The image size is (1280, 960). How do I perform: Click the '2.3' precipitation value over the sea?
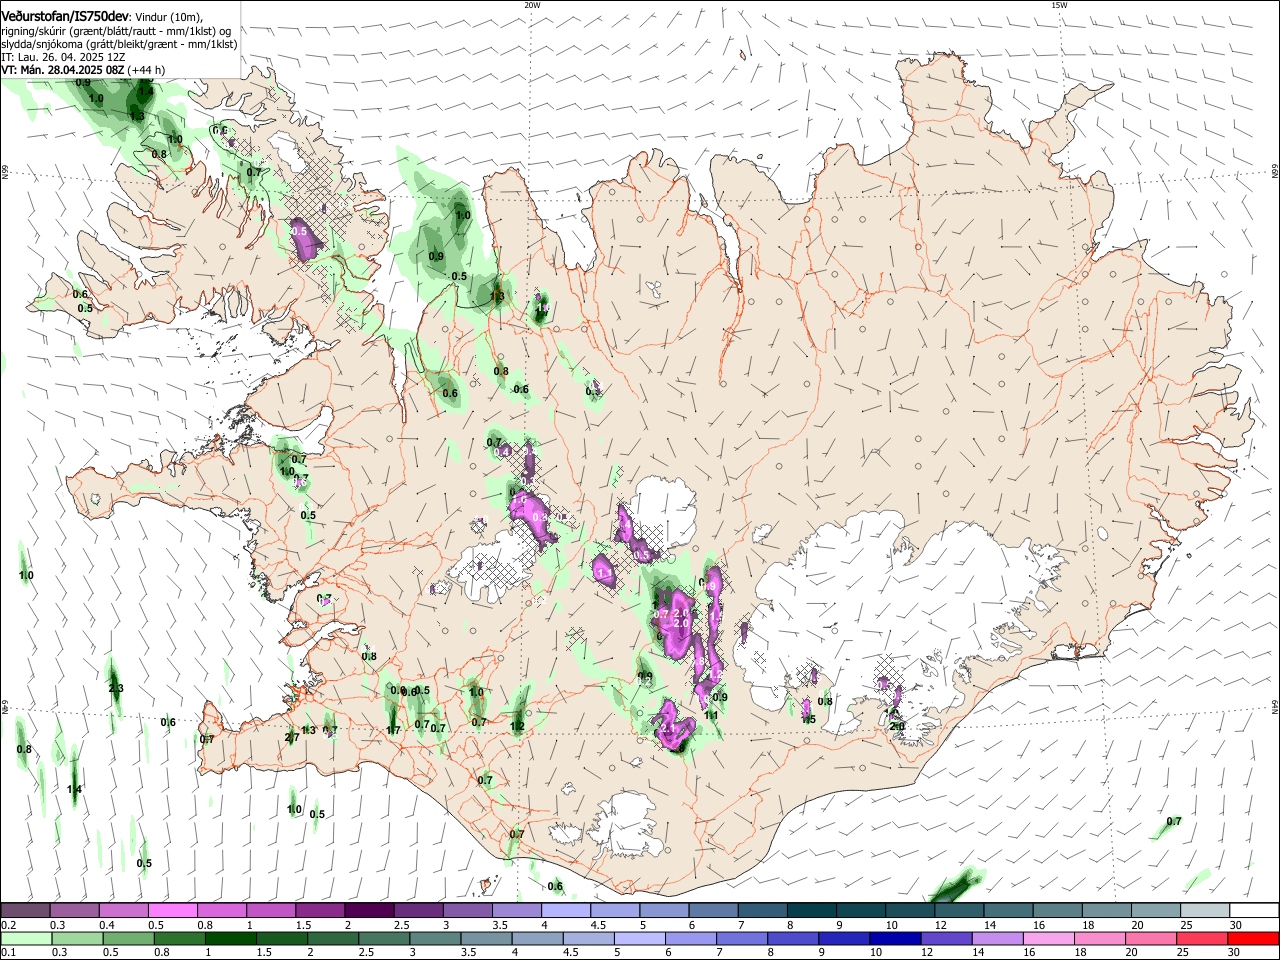pos(116,689)
